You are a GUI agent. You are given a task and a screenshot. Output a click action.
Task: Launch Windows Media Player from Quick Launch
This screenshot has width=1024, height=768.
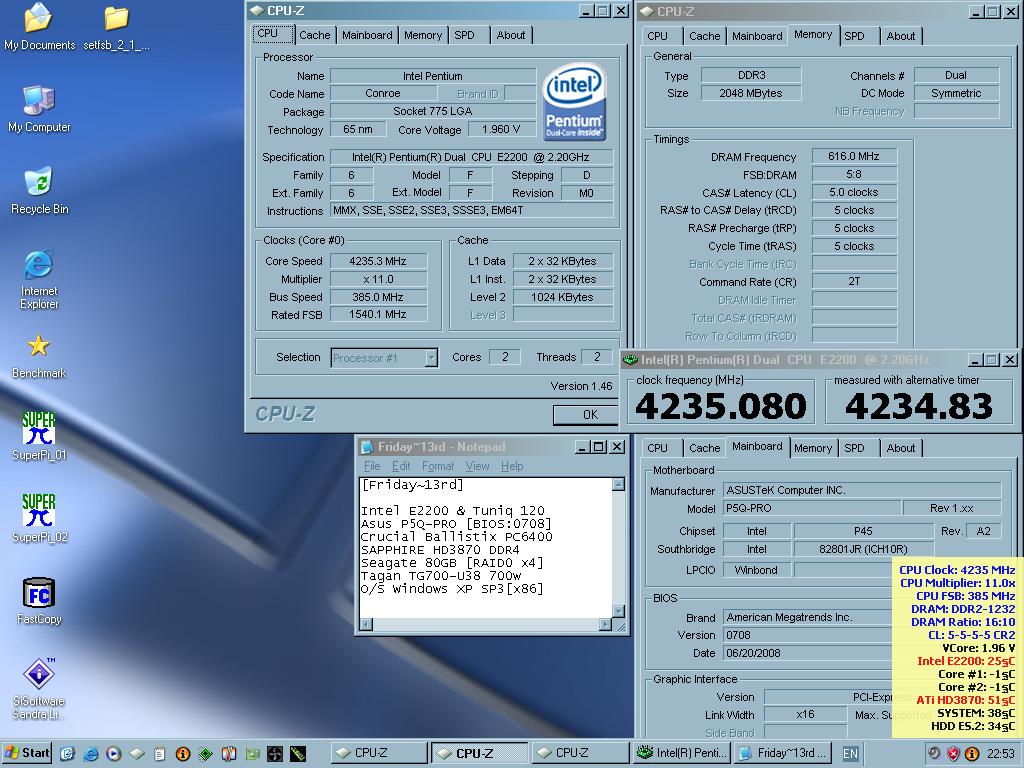[x=114, y=754]
